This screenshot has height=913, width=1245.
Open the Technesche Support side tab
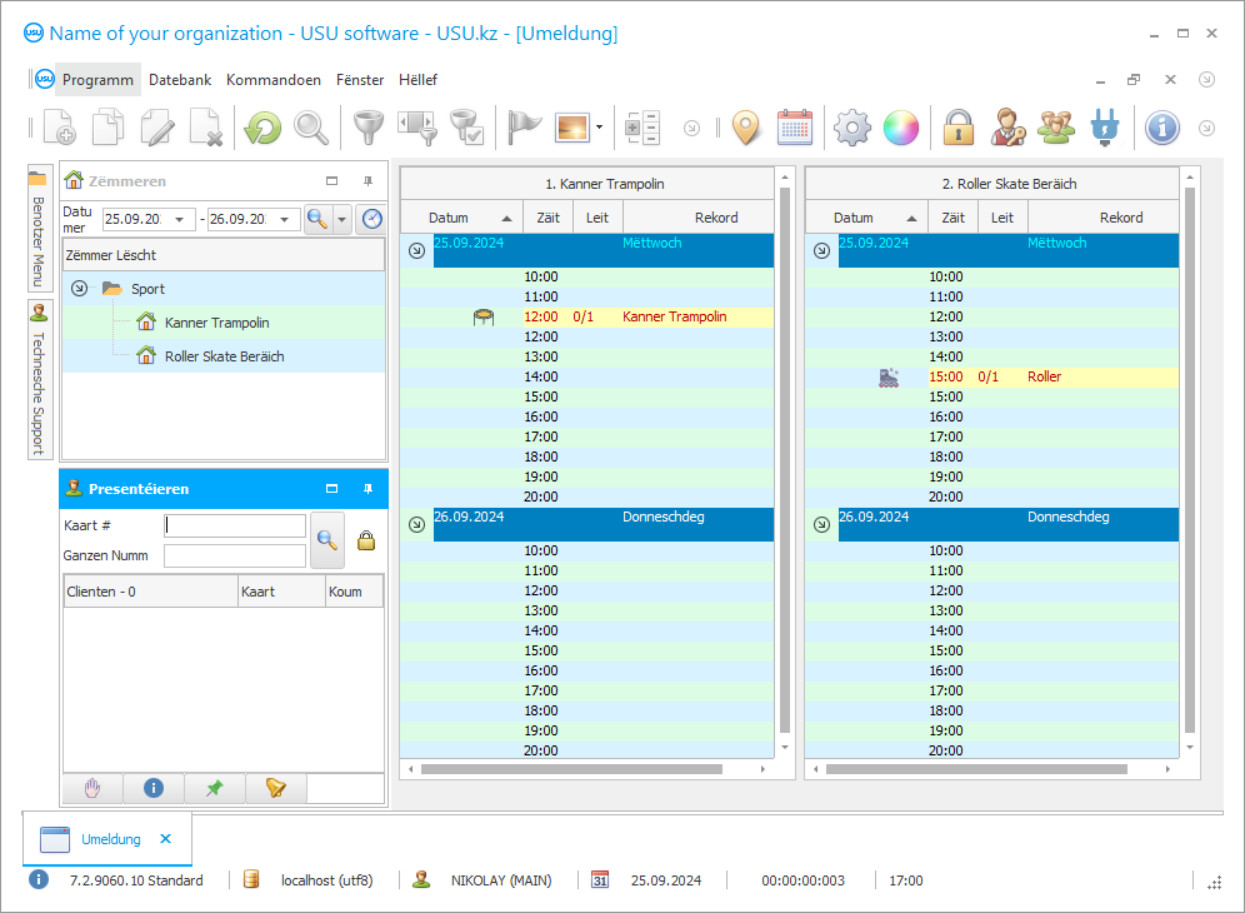38,380
